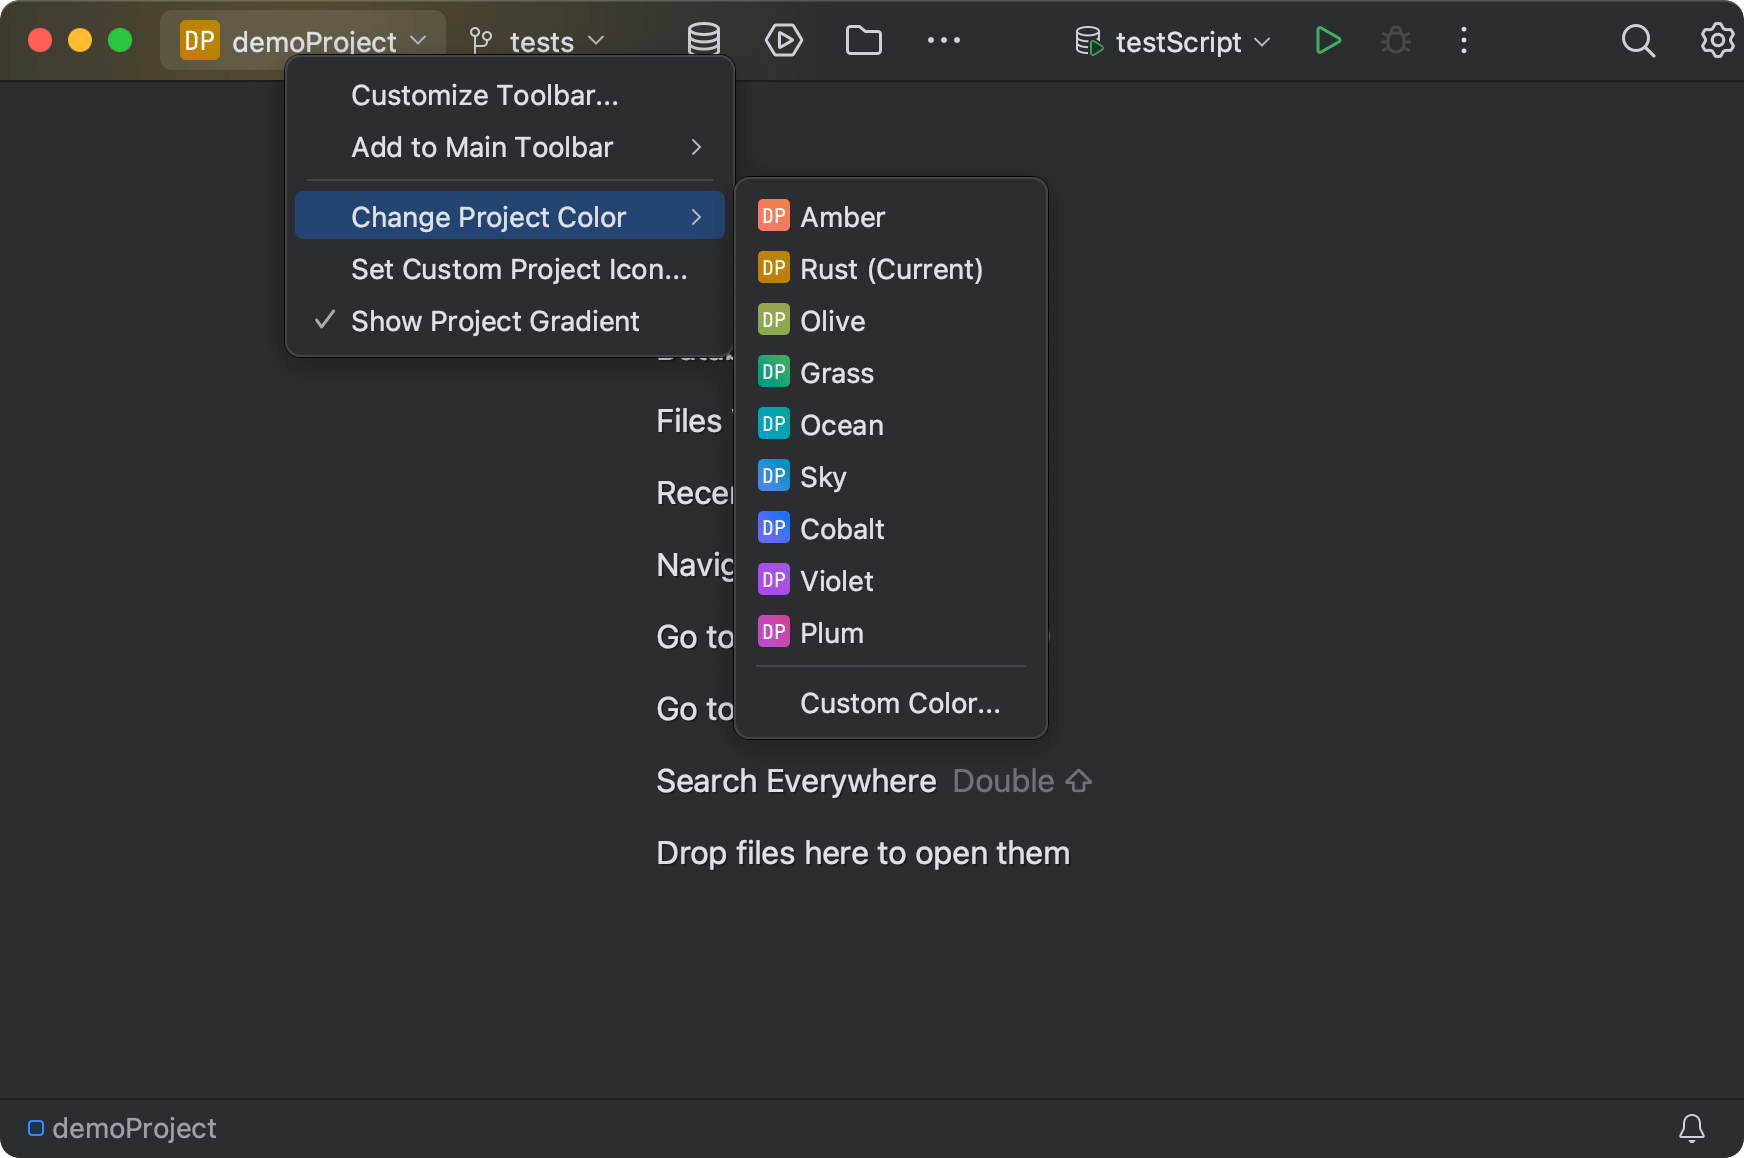Open the kebab menu next to debug icon

(x=1463, y=41)
